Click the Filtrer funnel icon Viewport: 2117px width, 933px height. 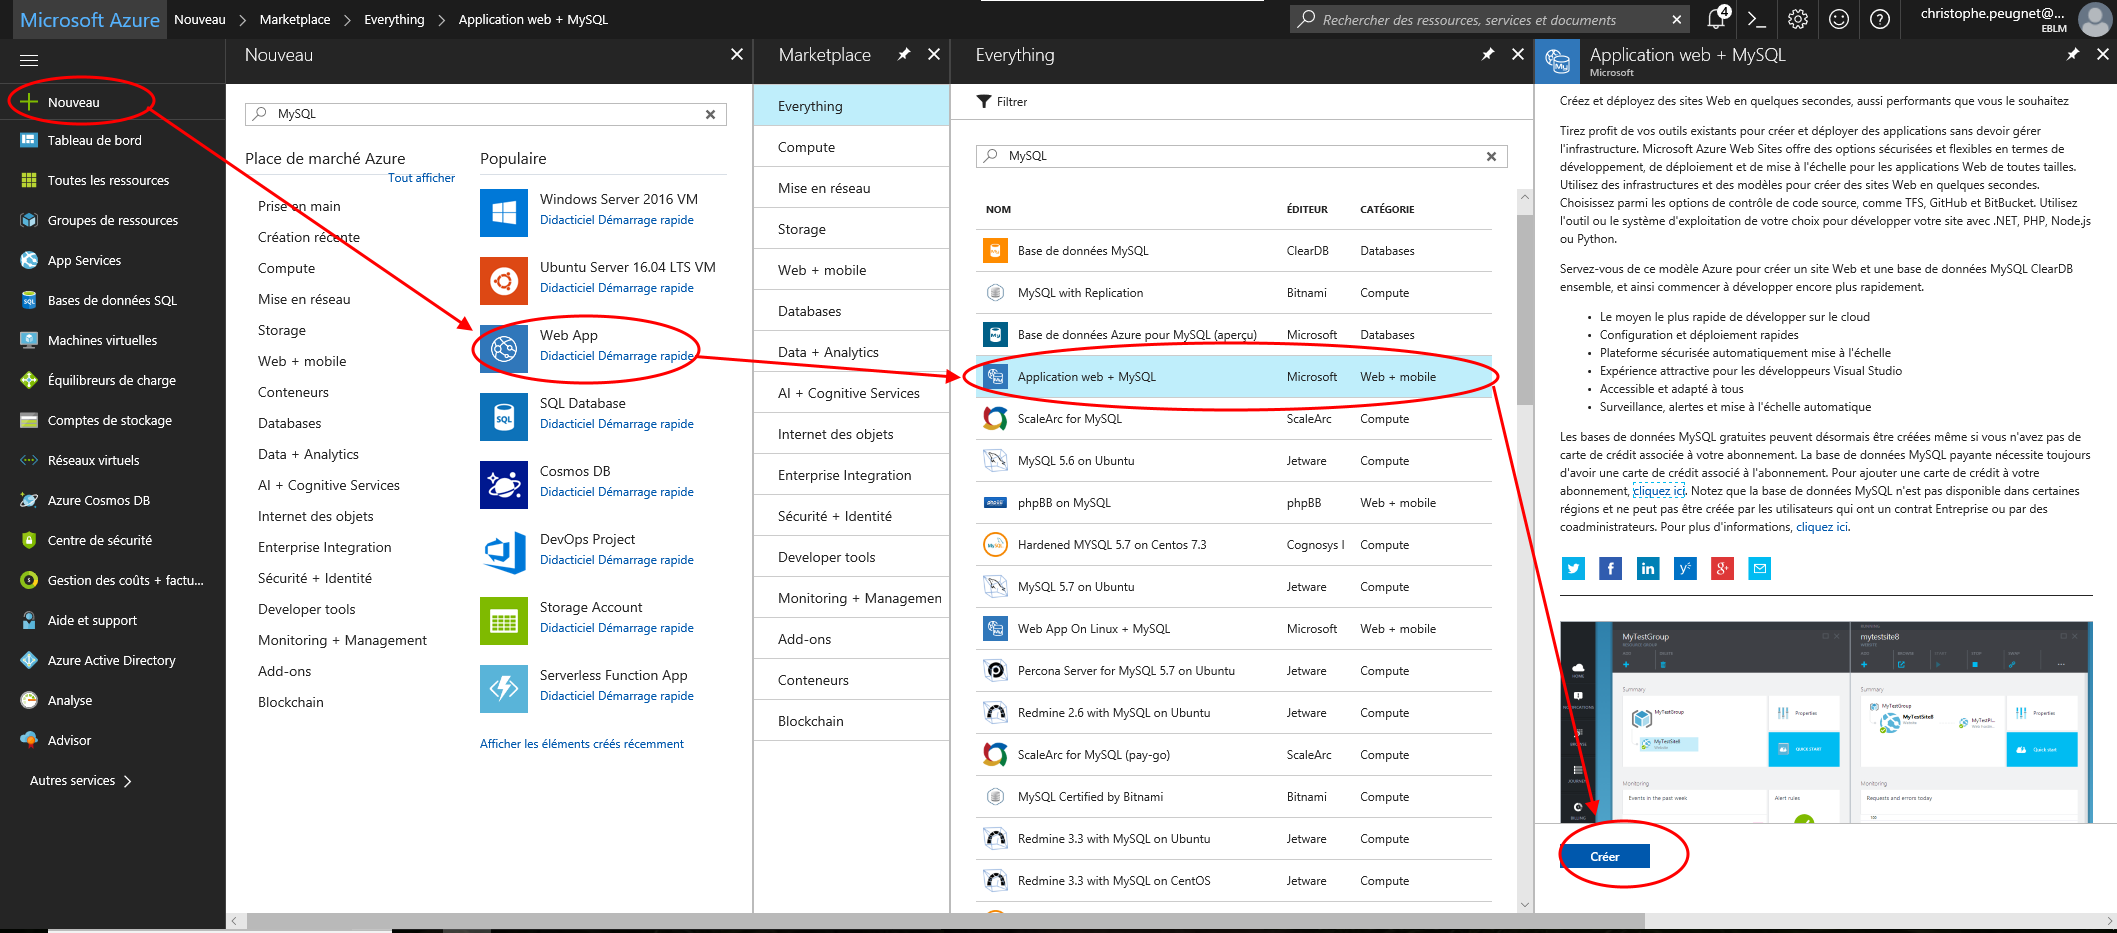coord(984,101)
